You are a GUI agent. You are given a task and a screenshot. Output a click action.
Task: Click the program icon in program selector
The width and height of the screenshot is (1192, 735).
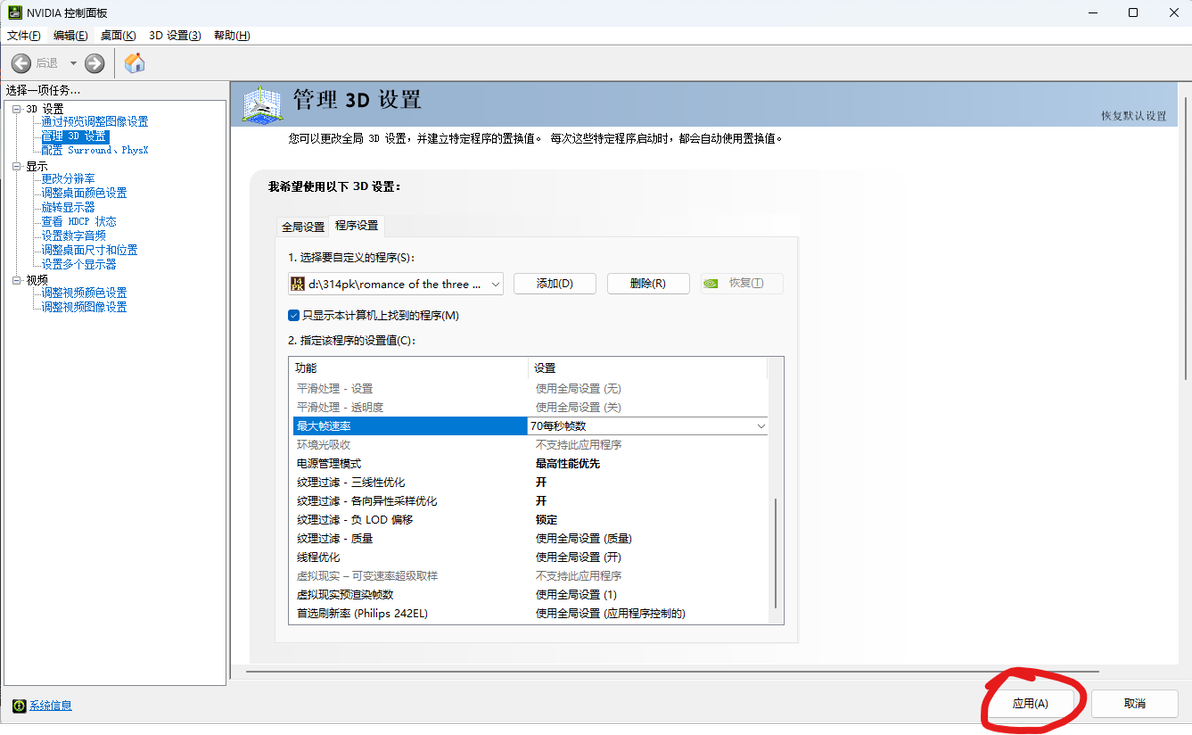coord(297,284)
